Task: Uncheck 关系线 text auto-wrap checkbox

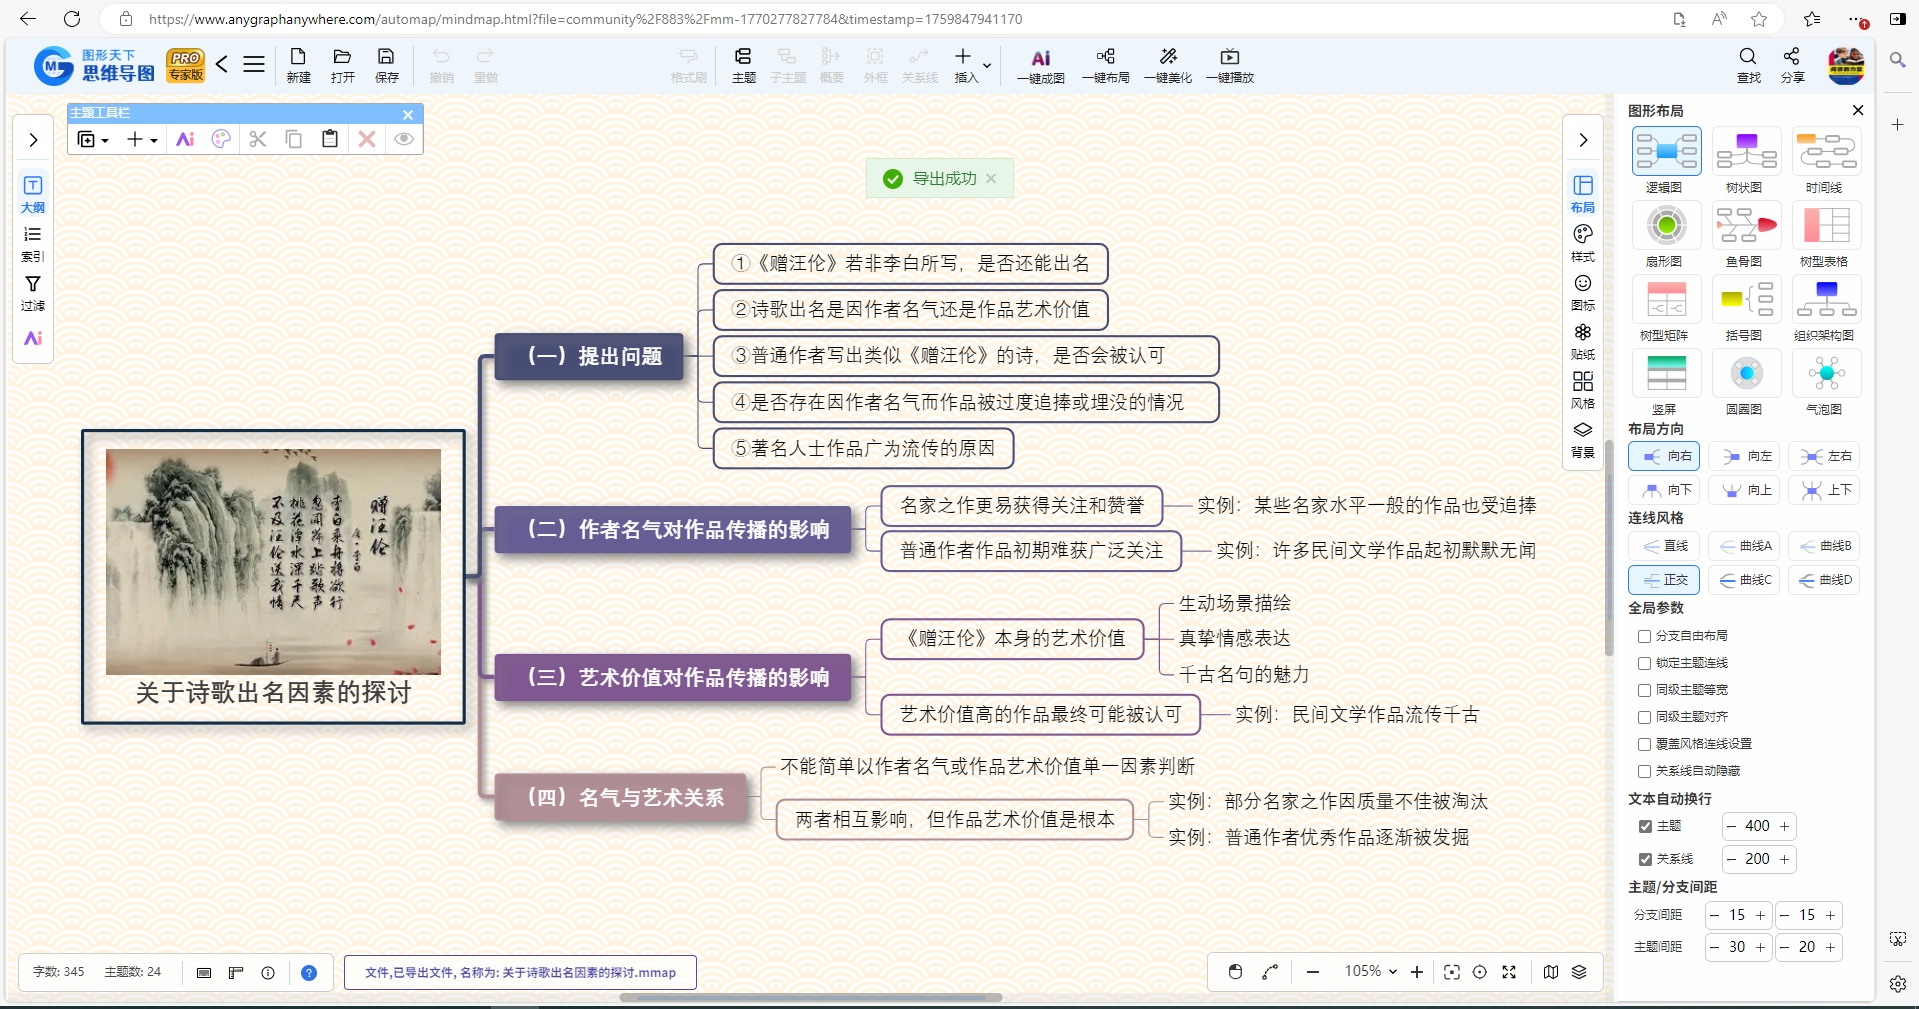Action: coord(1645,859)
